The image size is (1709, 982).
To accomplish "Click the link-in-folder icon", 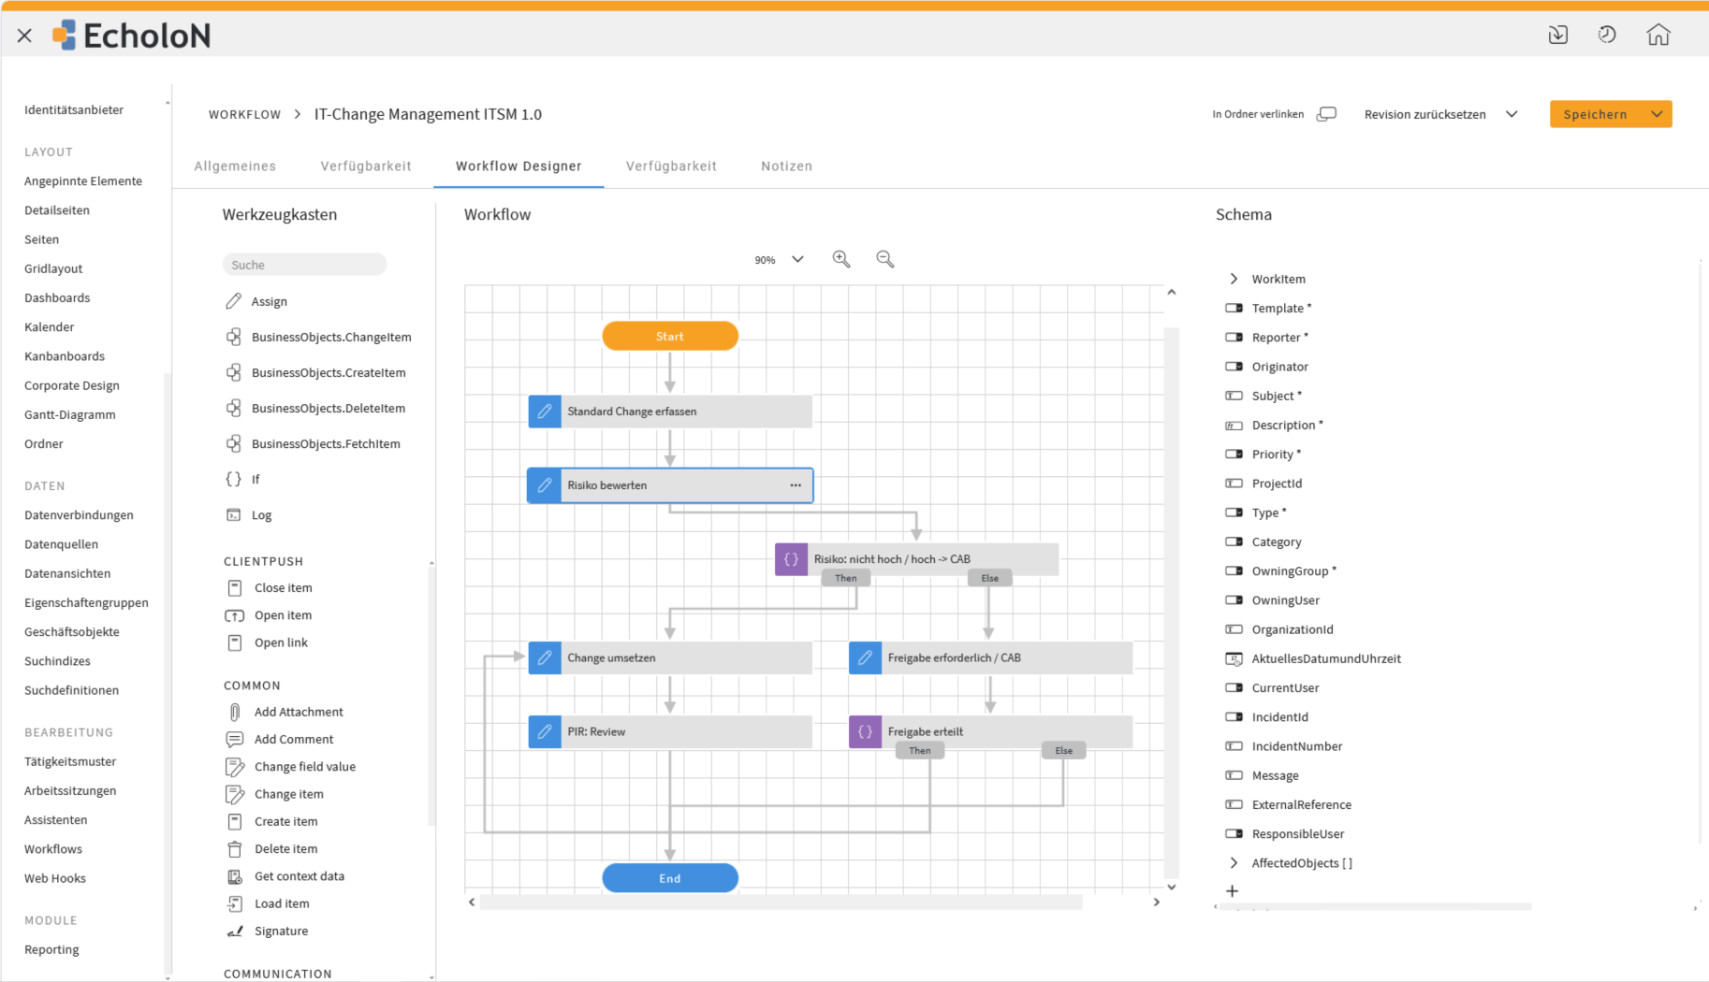I will (x=1327, y=114).
